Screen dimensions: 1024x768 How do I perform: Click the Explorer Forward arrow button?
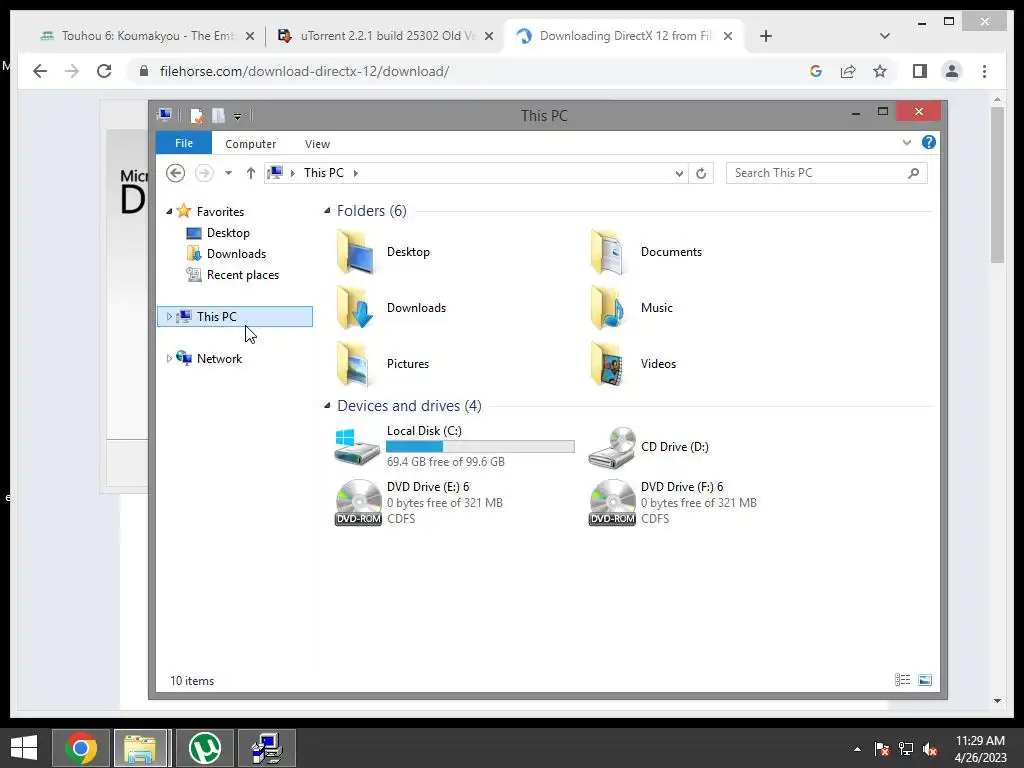pyautogui.click(x=204, y=173)
